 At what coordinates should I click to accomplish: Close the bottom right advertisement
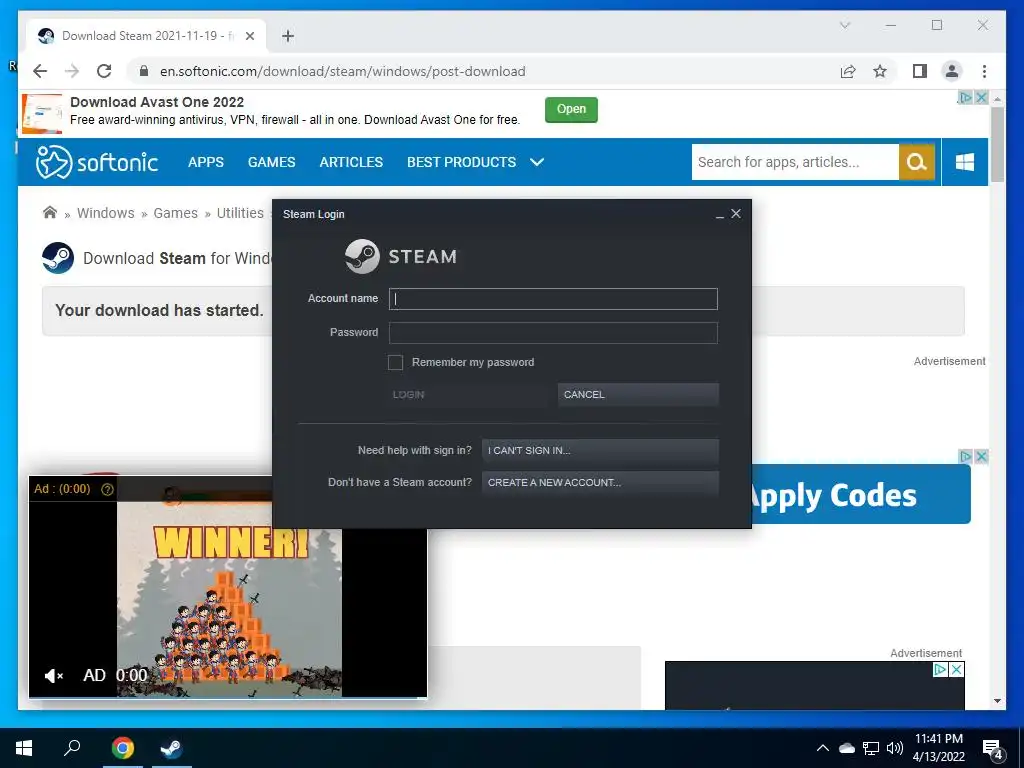pos(956,669)
